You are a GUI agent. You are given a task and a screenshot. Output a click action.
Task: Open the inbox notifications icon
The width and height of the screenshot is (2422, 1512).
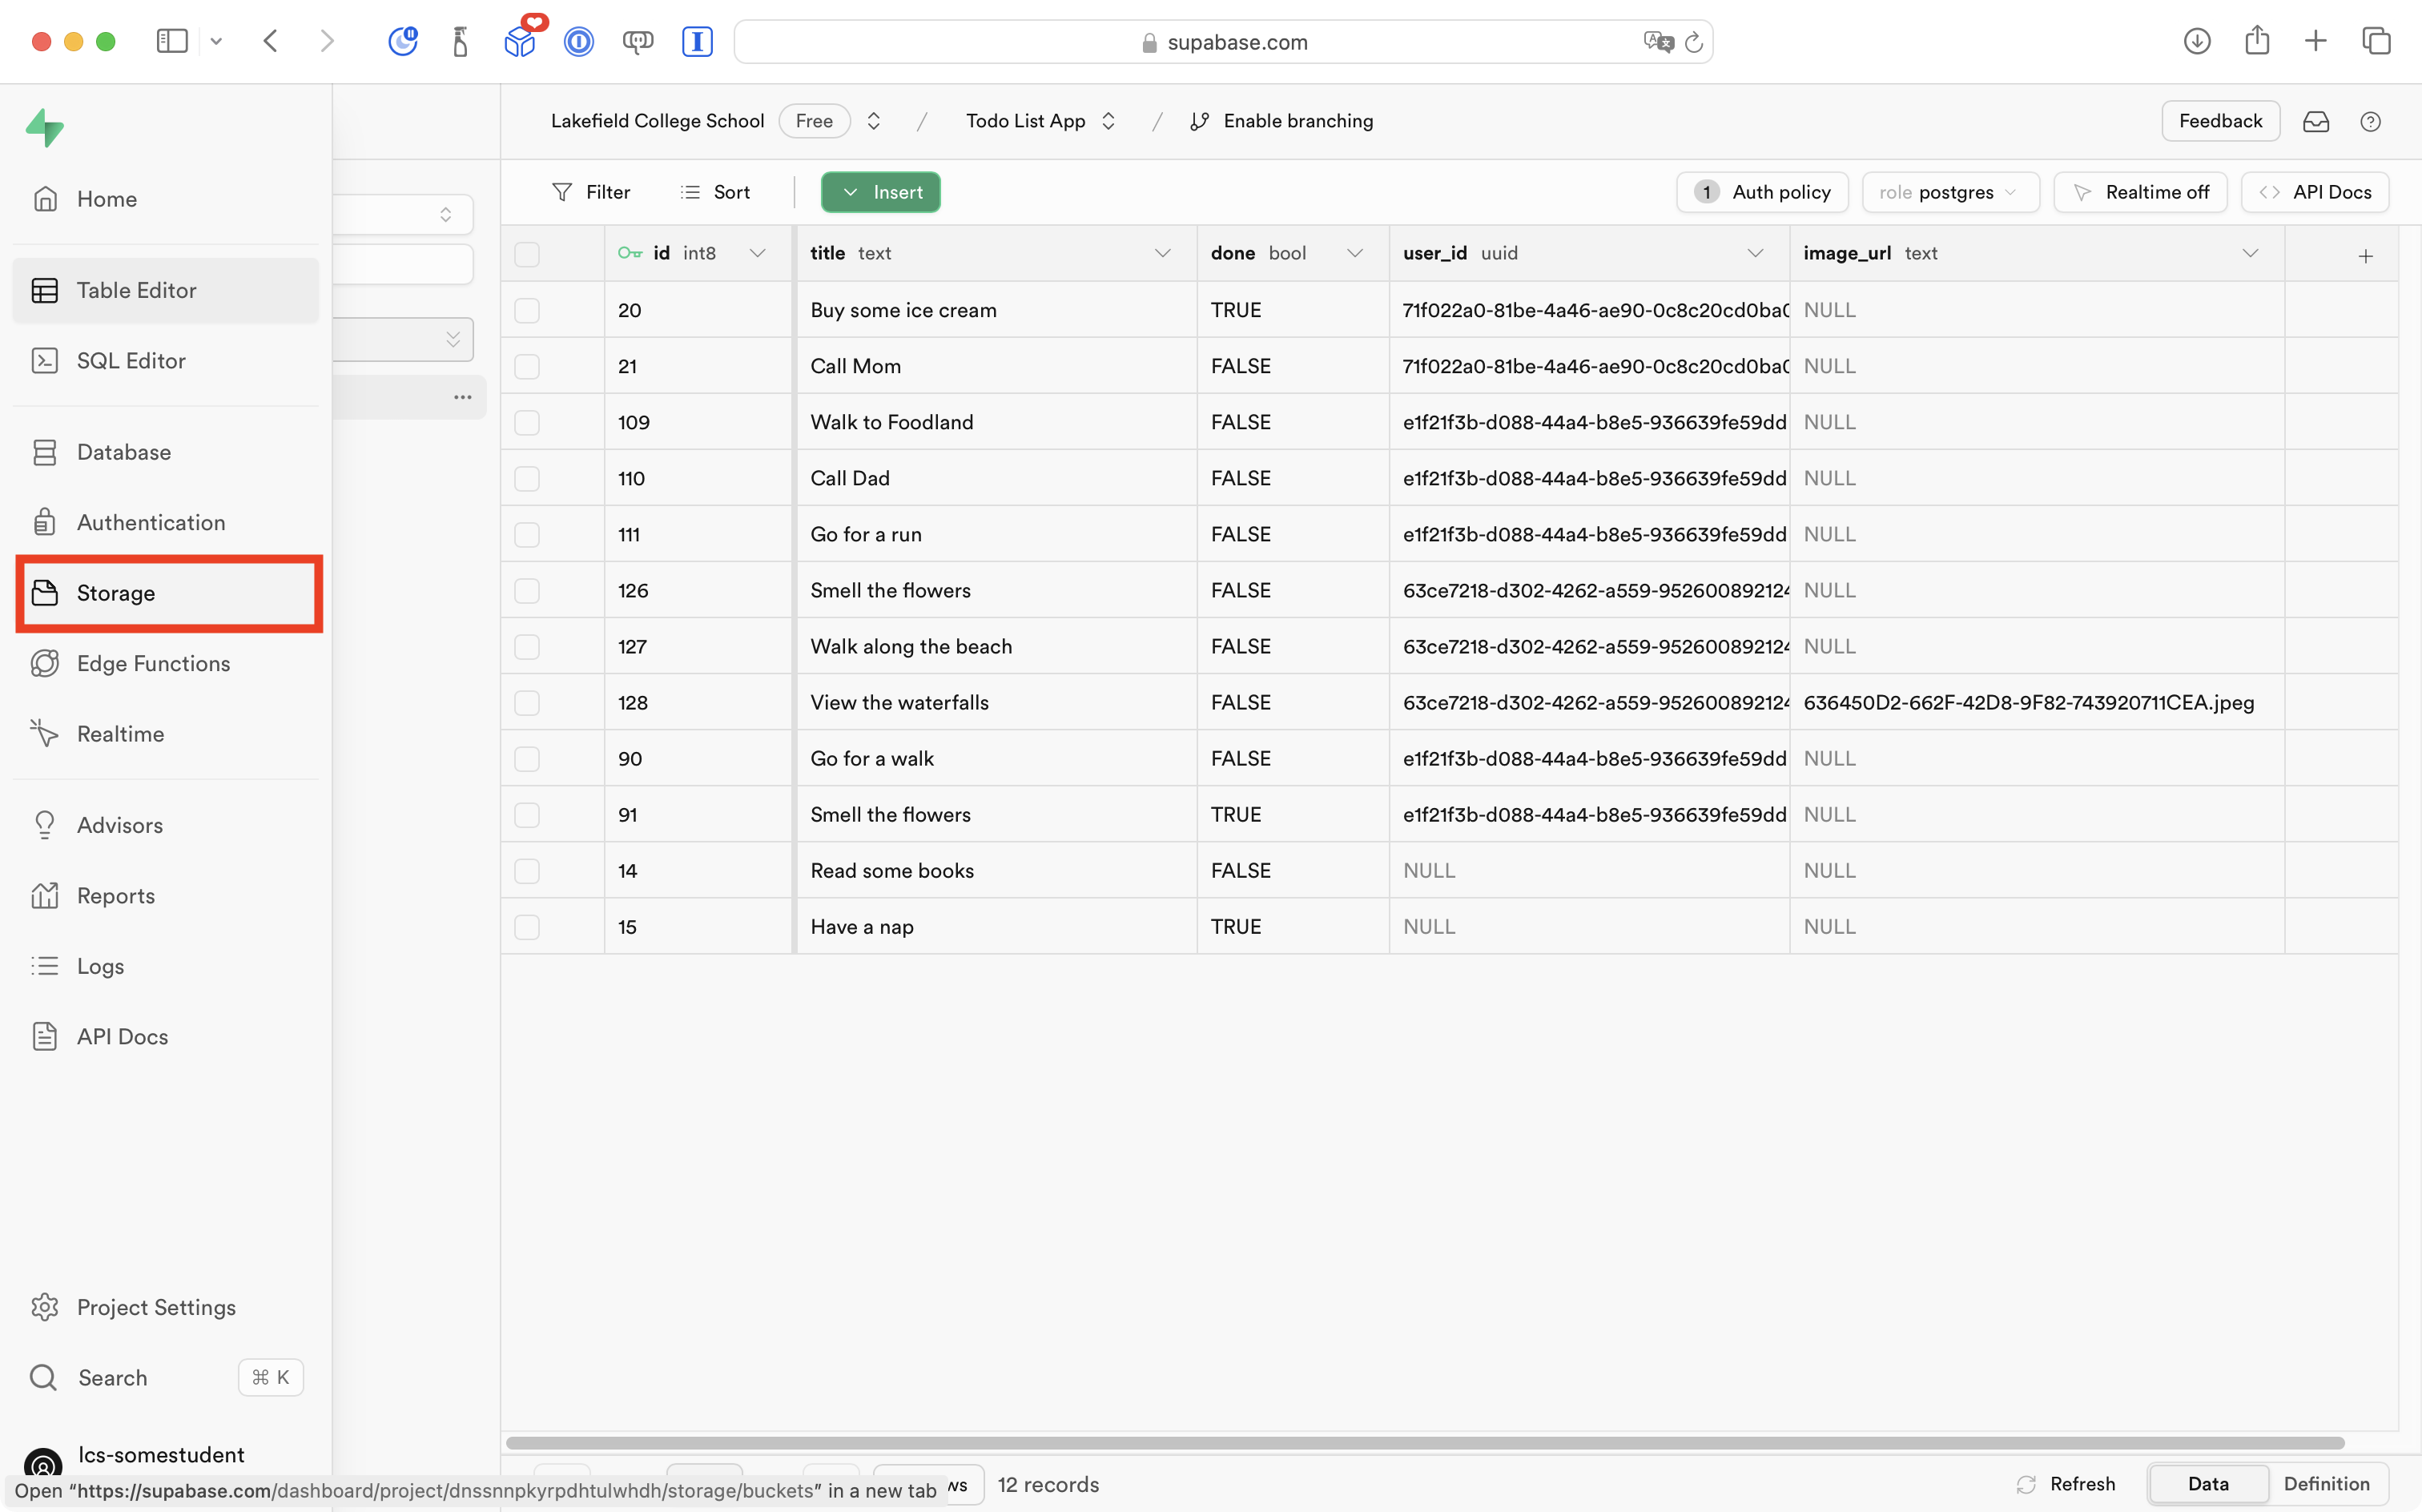pos(2316,121)
